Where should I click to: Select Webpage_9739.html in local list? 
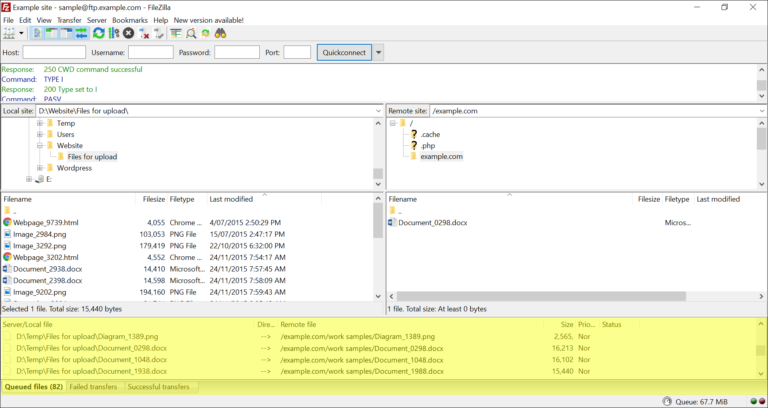pyautogui.click(x=46, y=222)
